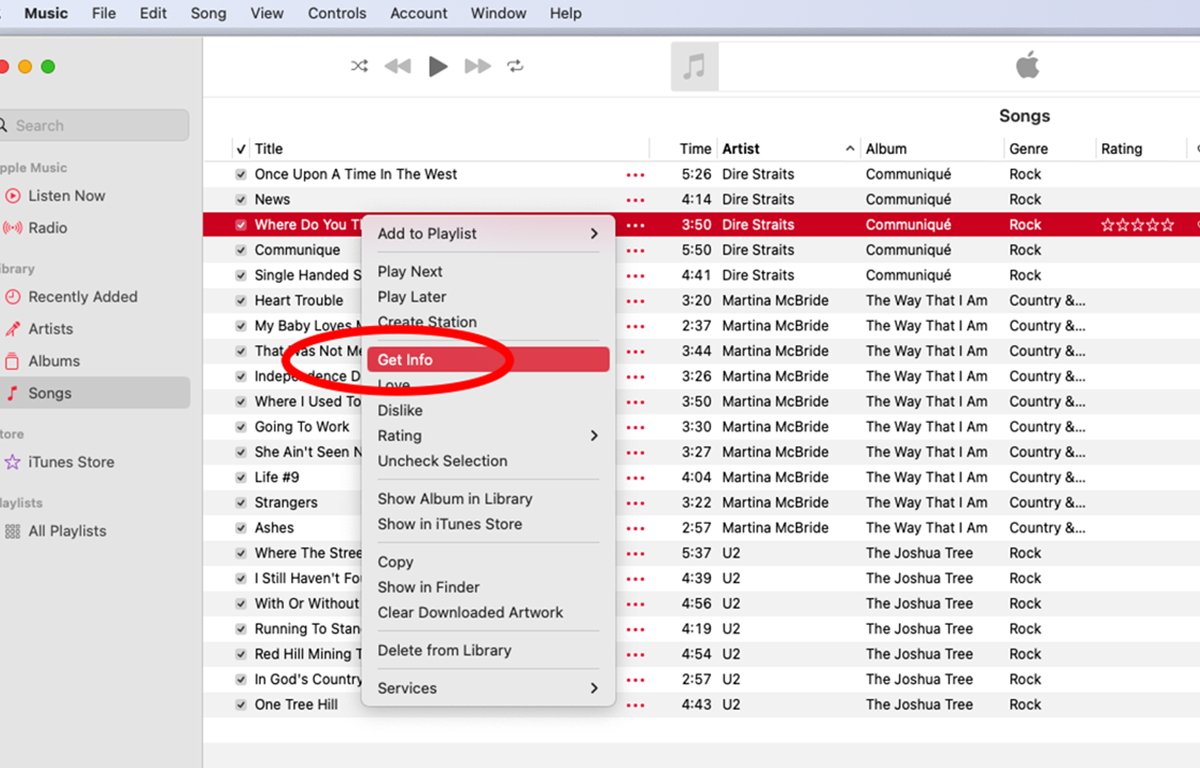The image size is (1200, 768).
Task: Toggle shuffle playback icon
Action: tap(359, 66)
